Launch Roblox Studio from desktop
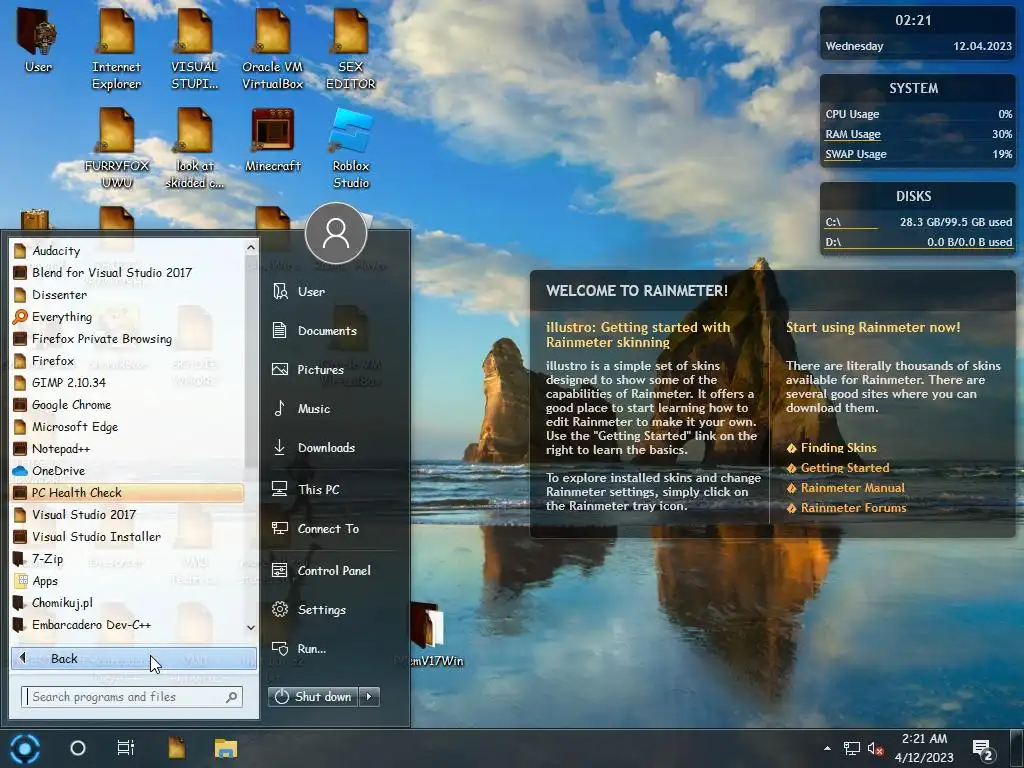Viewport: 1024px width, 768px height. 351,148
